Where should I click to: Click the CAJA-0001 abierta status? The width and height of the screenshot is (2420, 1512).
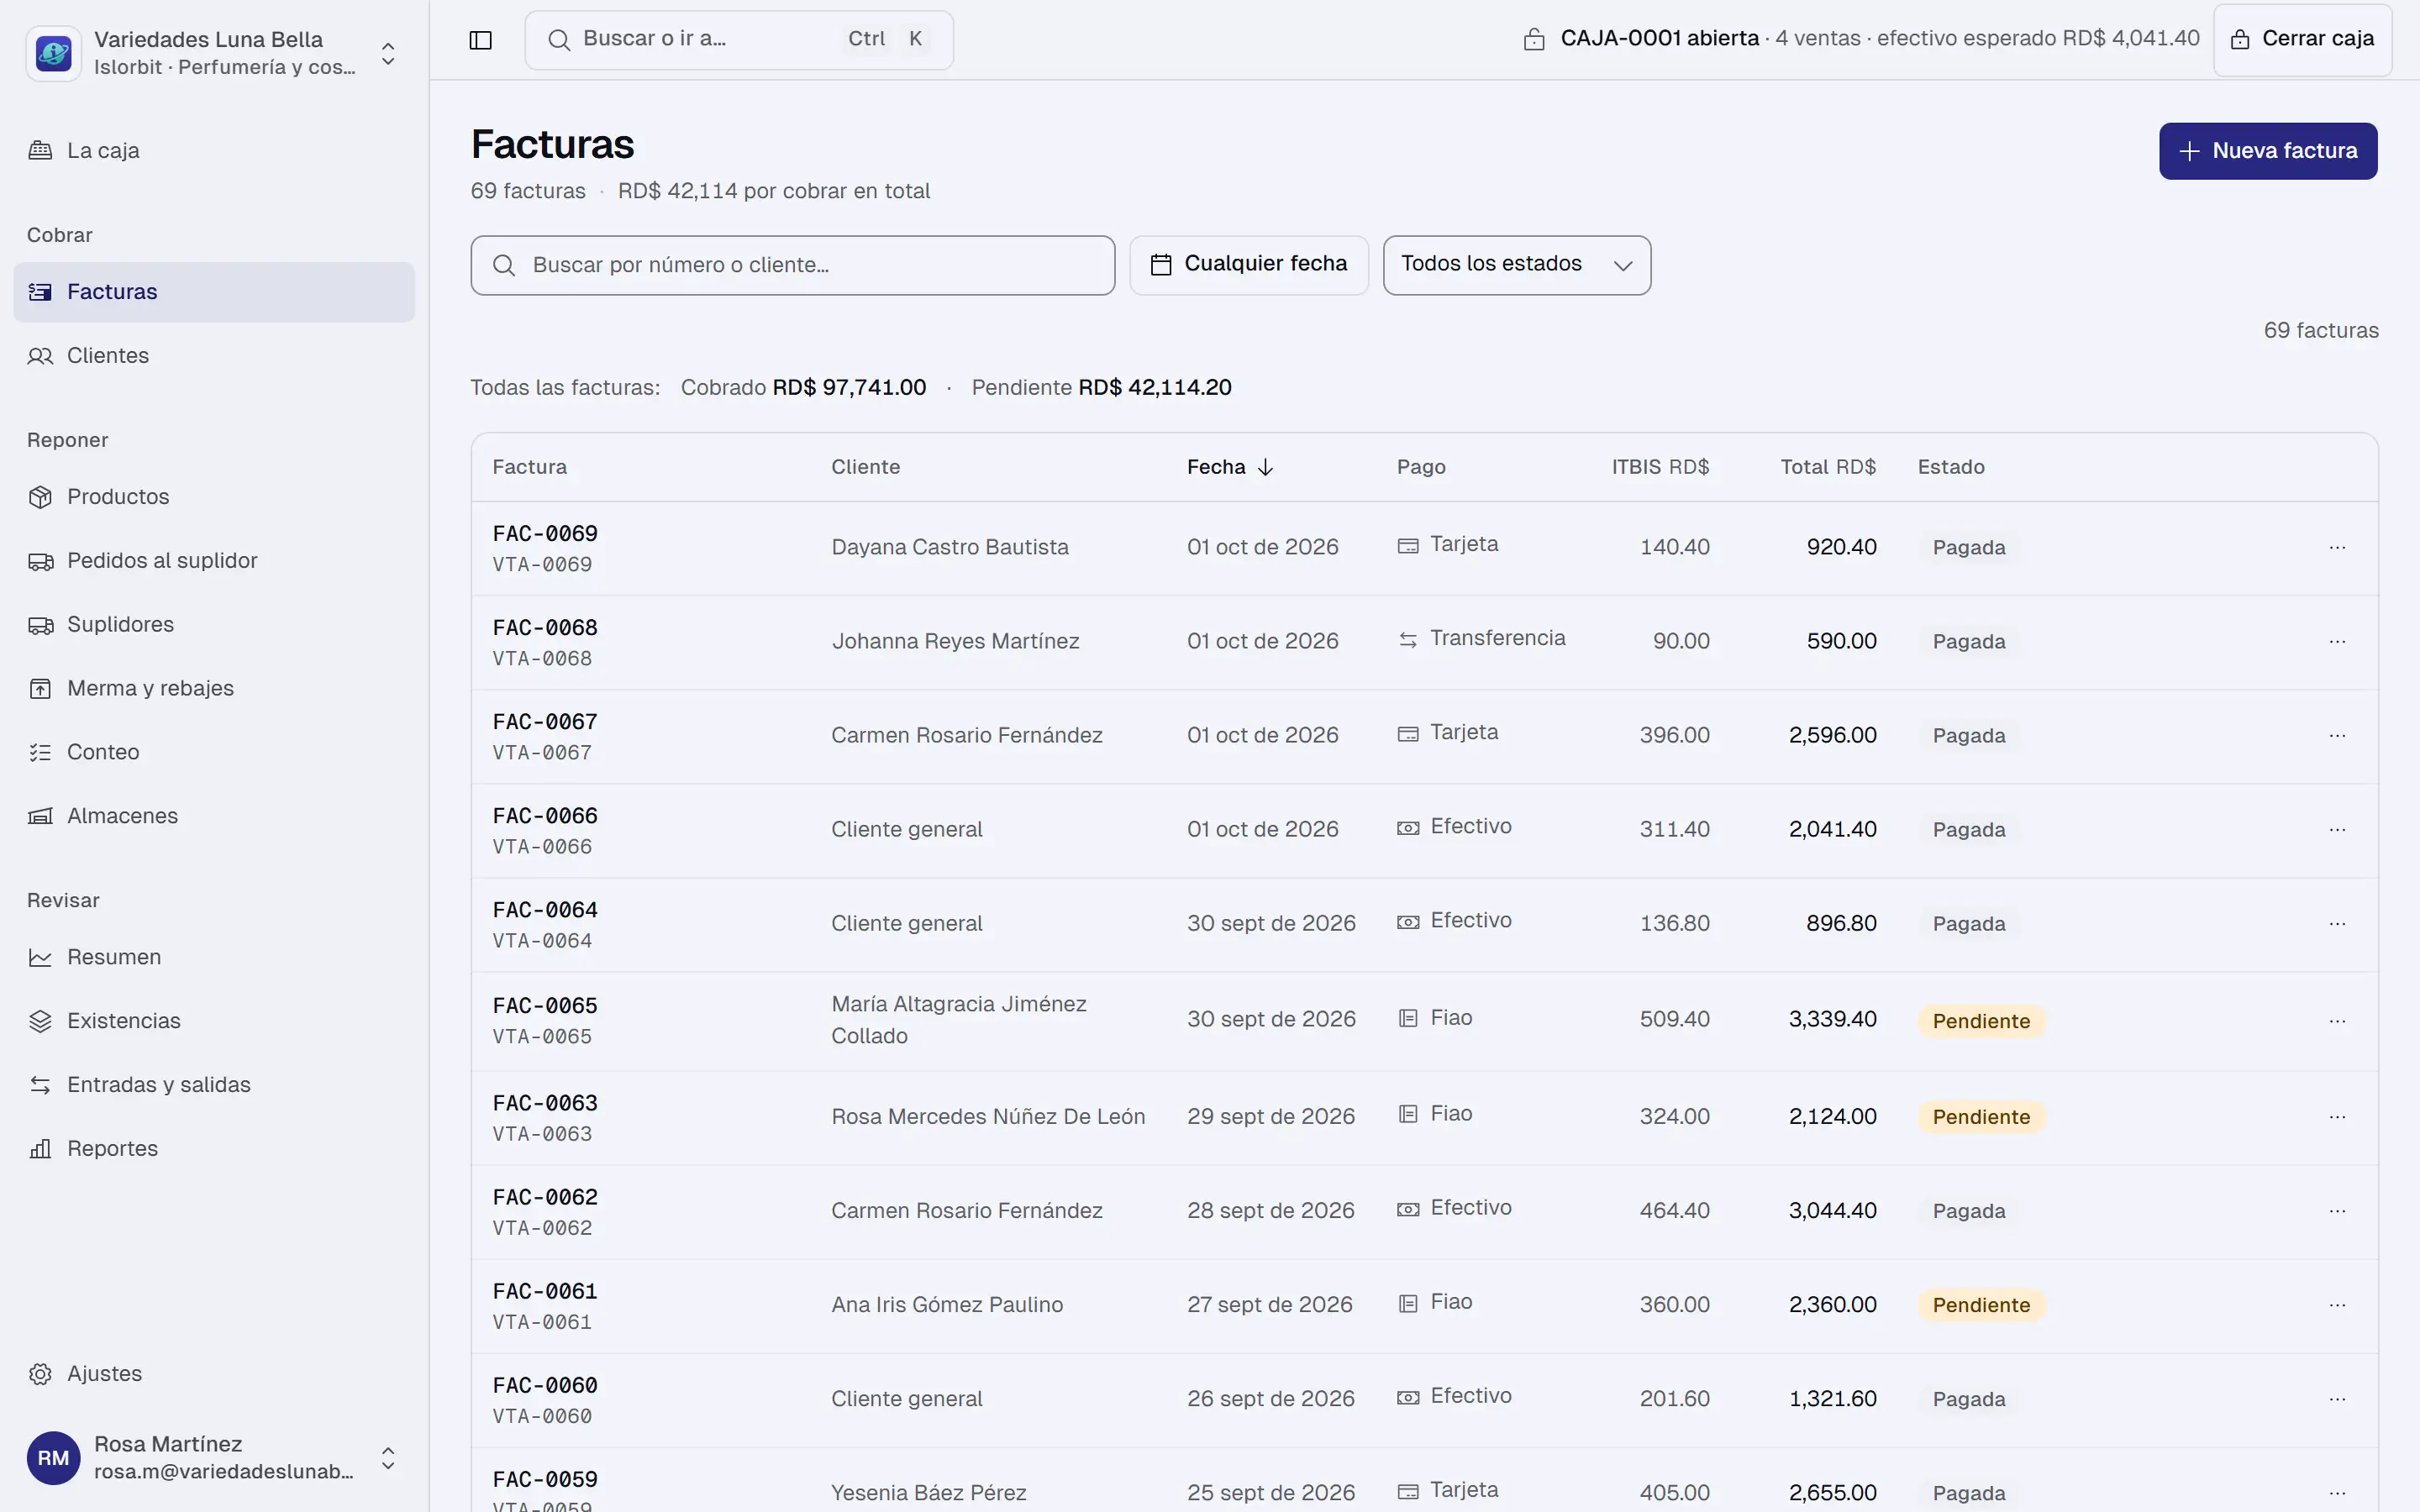point(1659,39)
